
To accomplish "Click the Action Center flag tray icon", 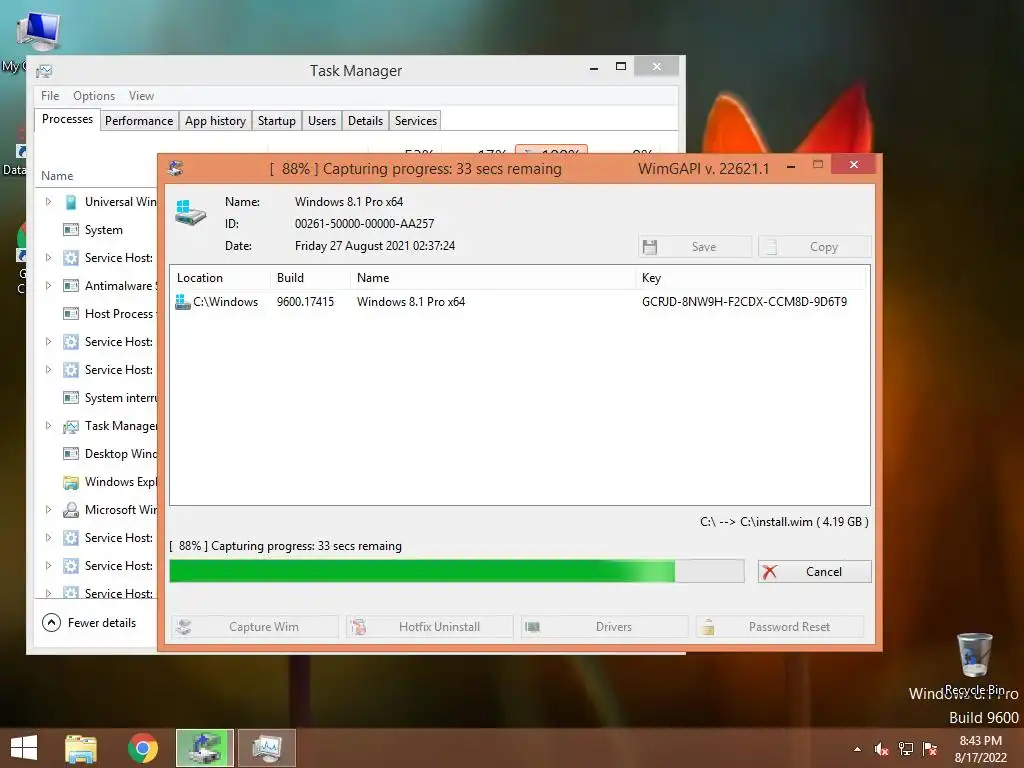I will pos(930,749).
